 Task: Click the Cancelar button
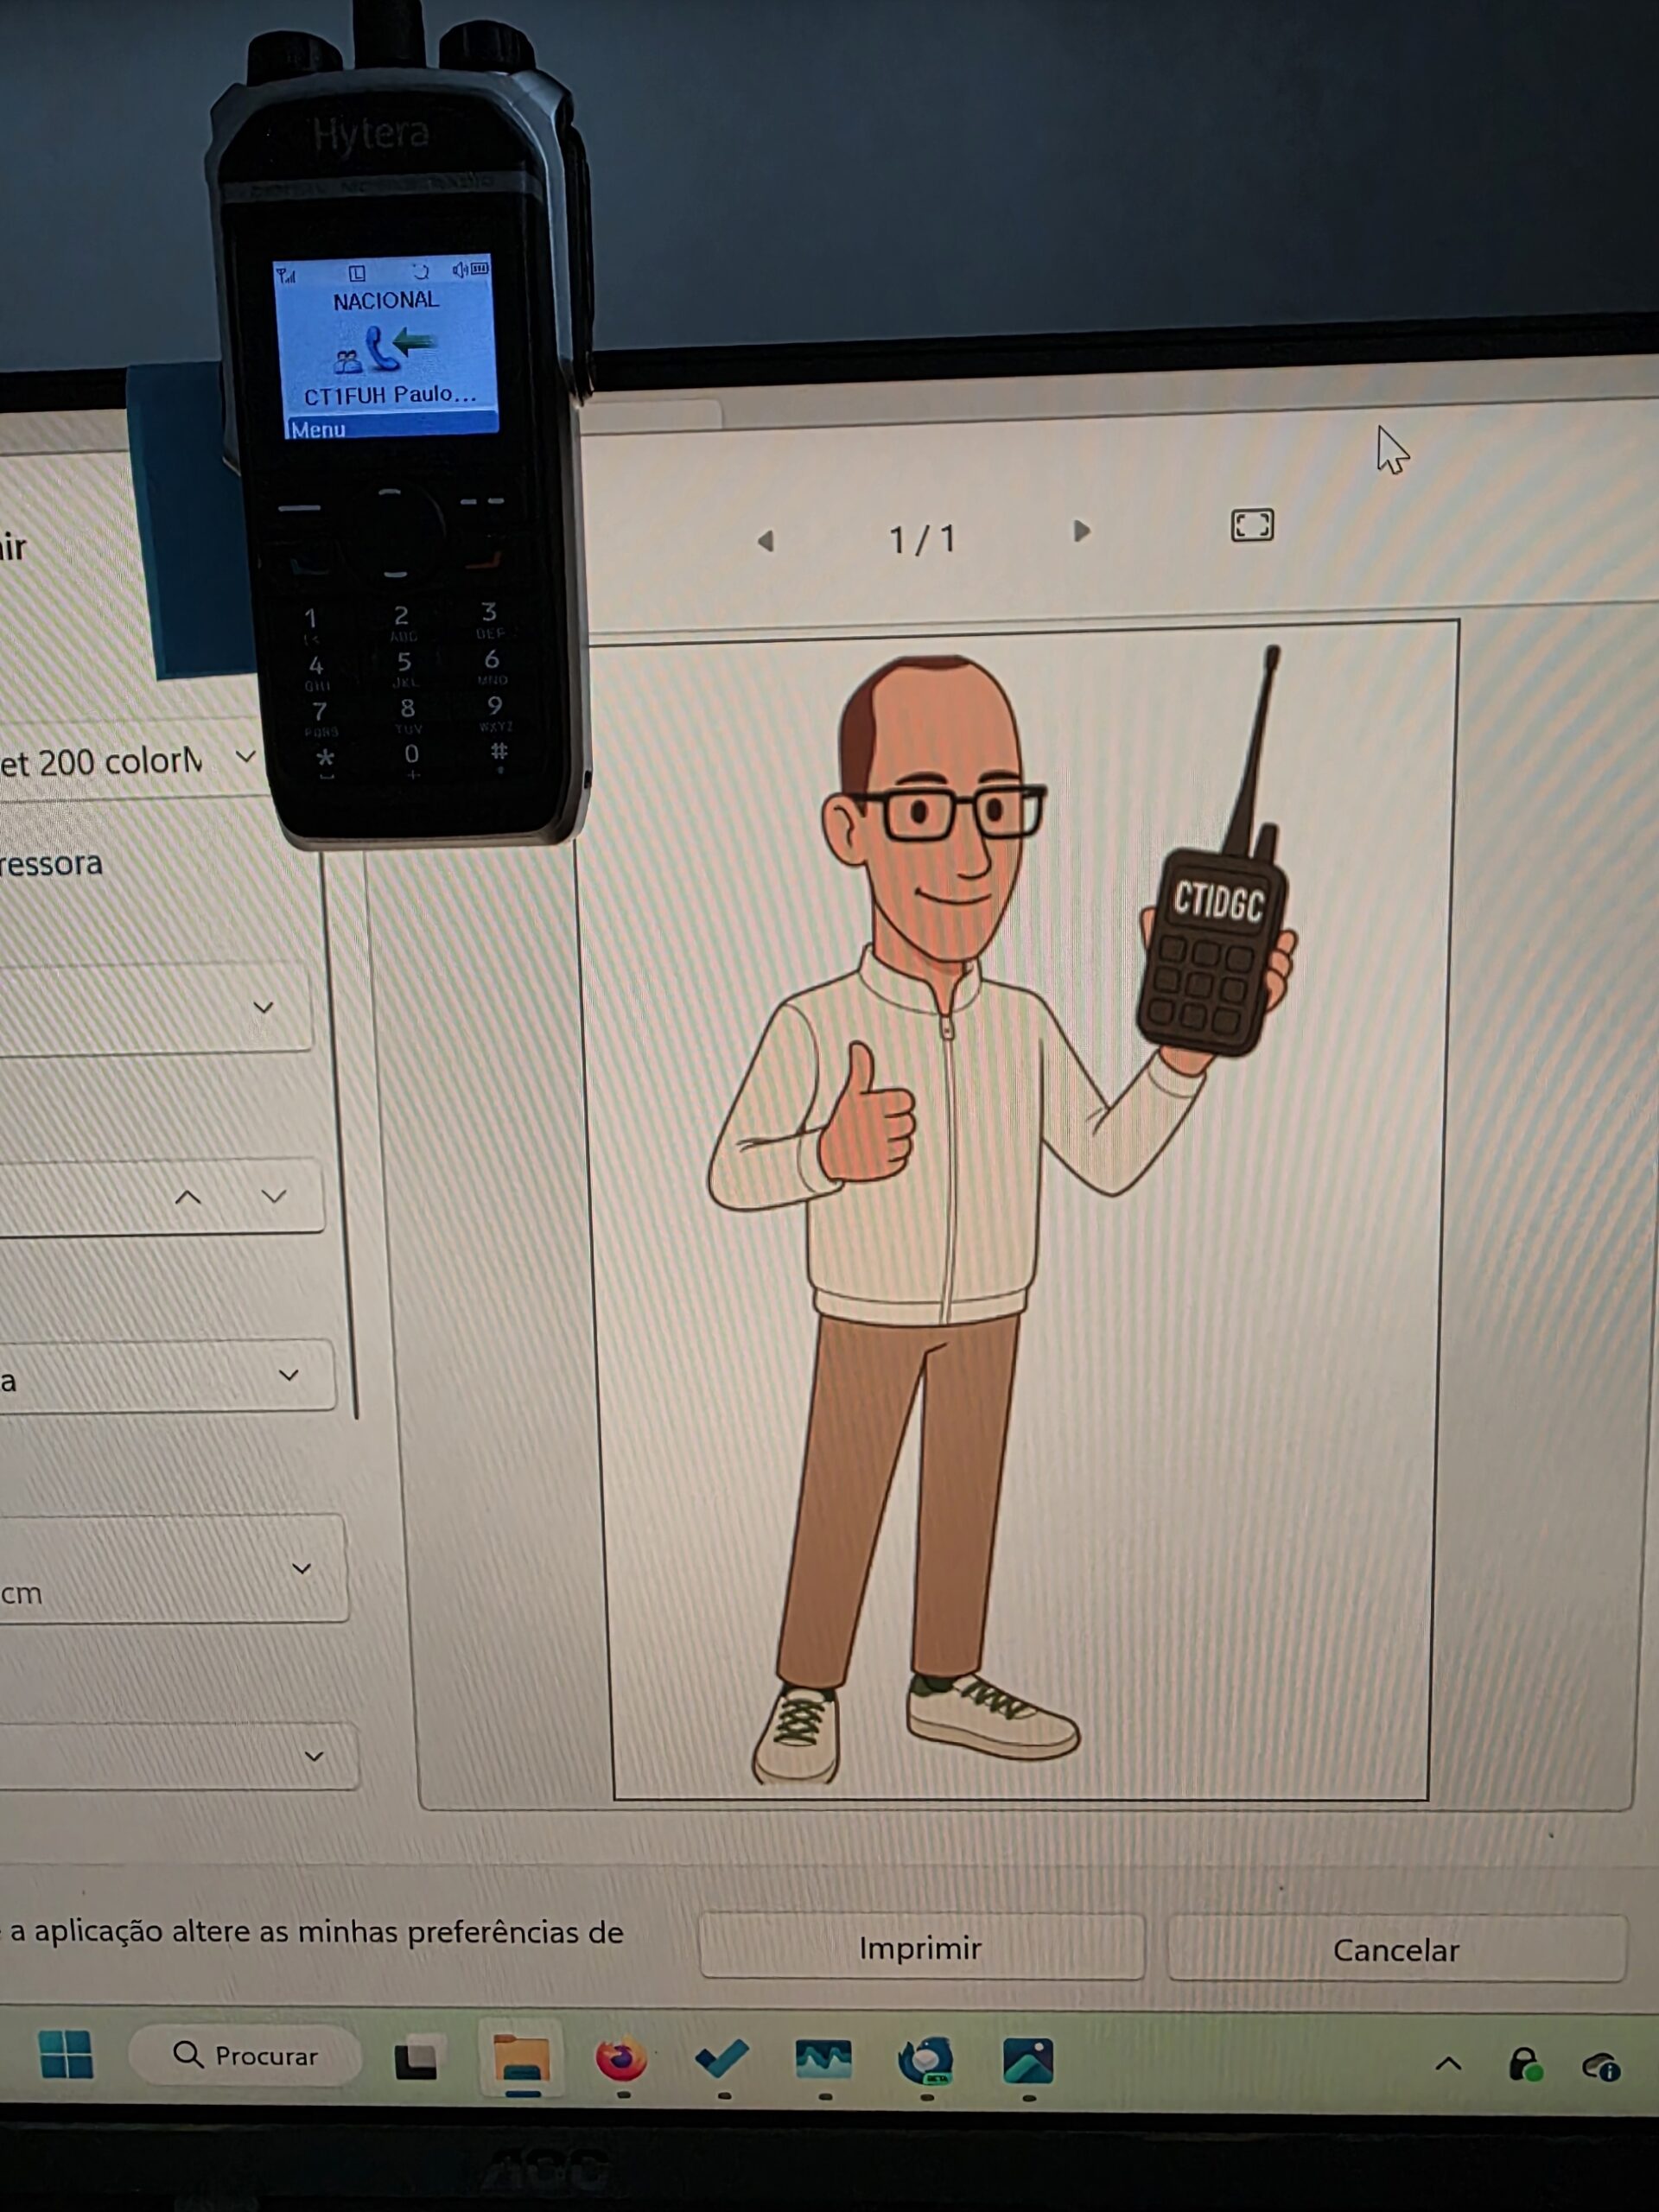1396,1950
